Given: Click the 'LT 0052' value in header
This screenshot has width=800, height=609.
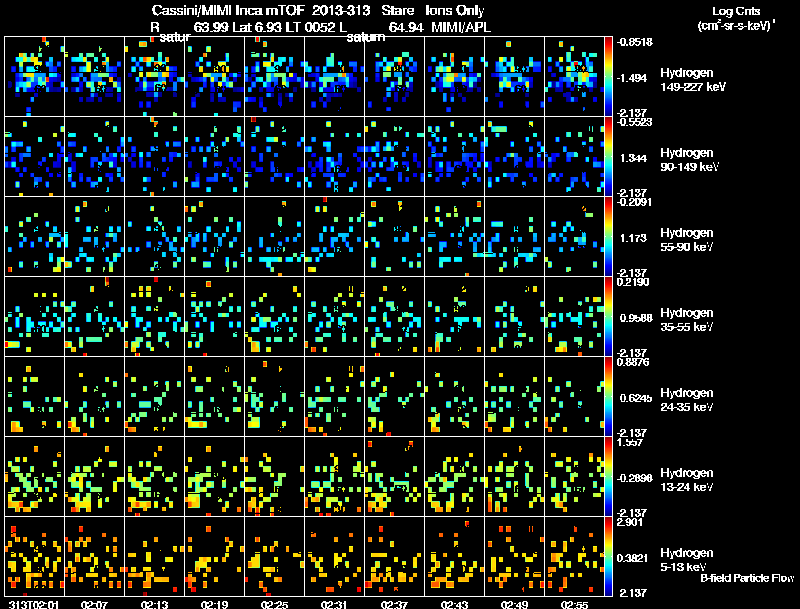Looking at the screenshot, I should [x=311, y=28].
